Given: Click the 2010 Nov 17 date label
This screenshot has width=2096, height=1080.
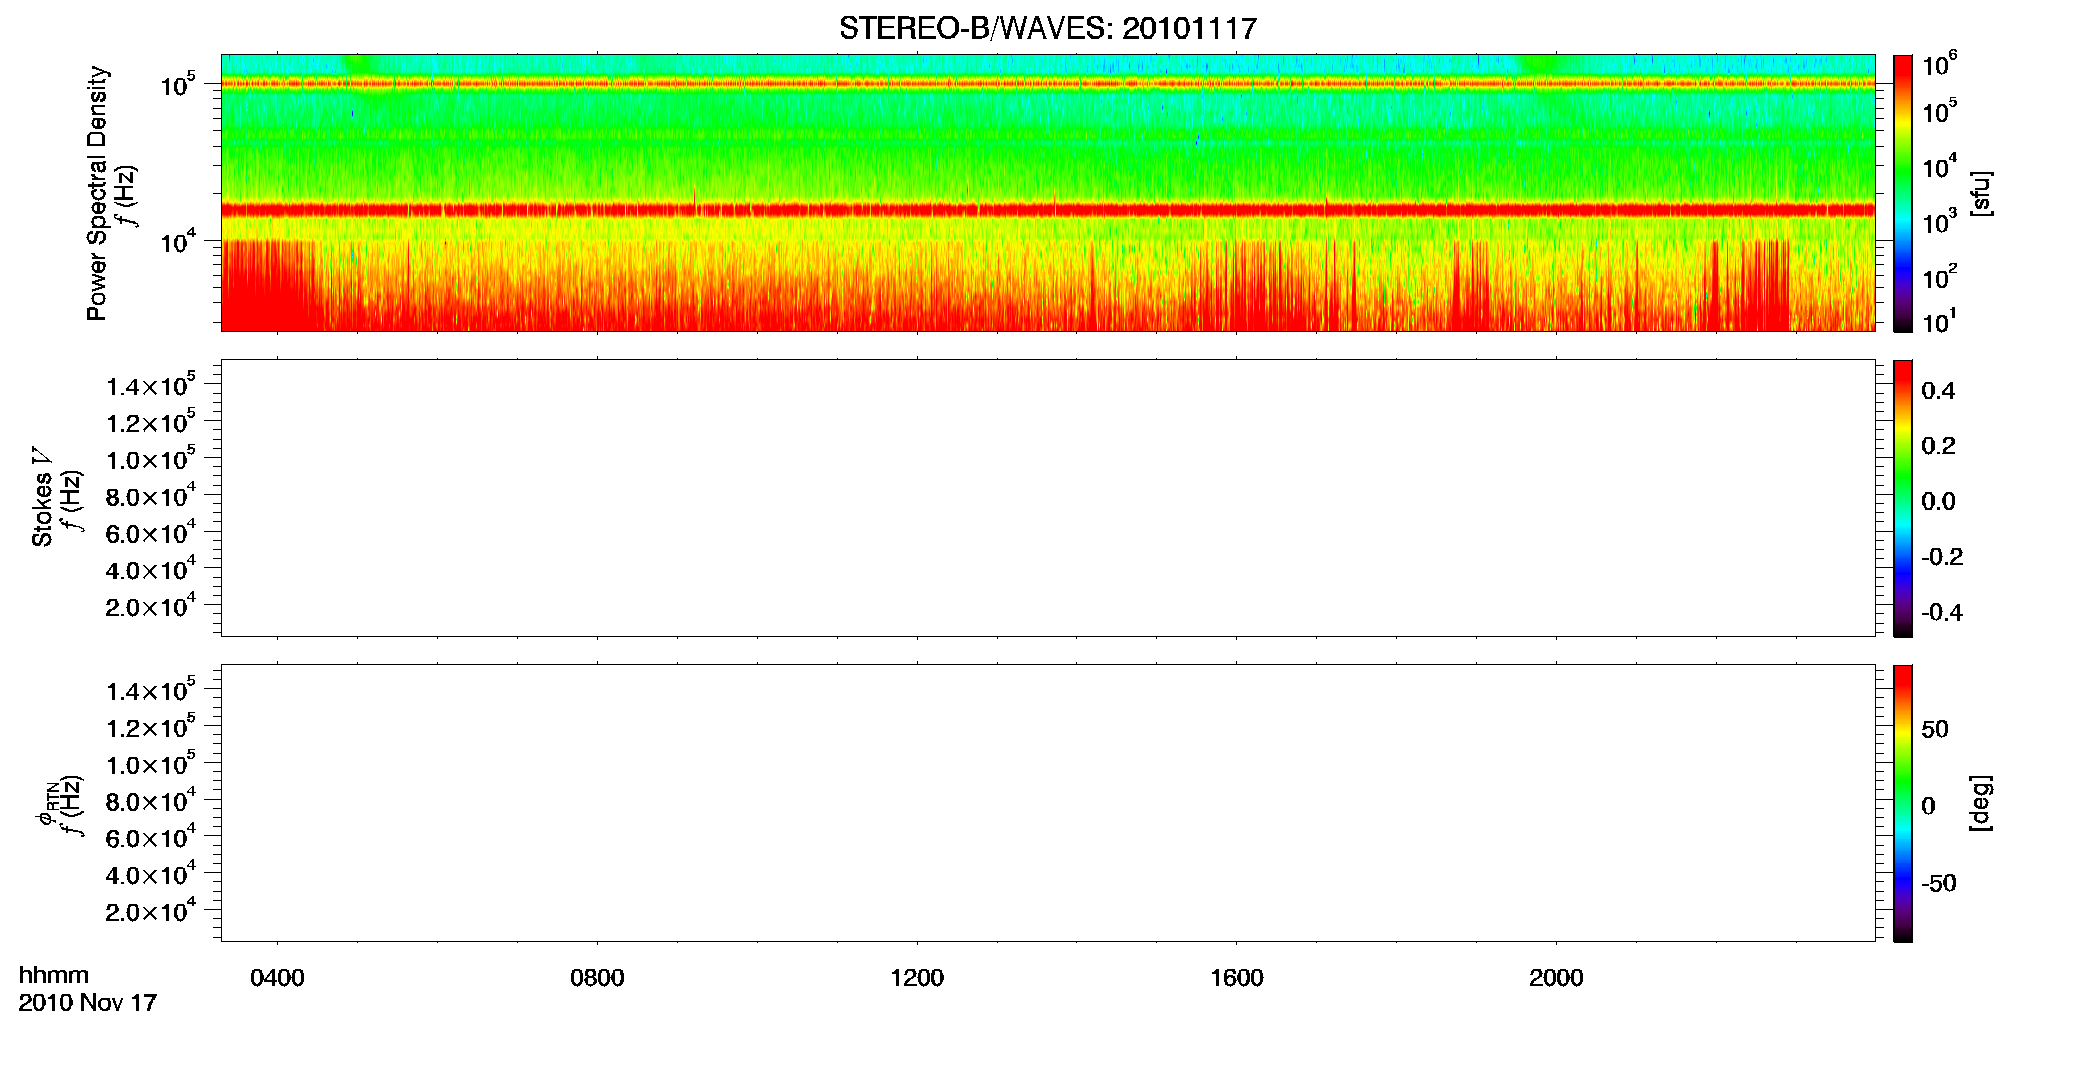Looking at the screenshot, I should click(x=88, y=1003).
